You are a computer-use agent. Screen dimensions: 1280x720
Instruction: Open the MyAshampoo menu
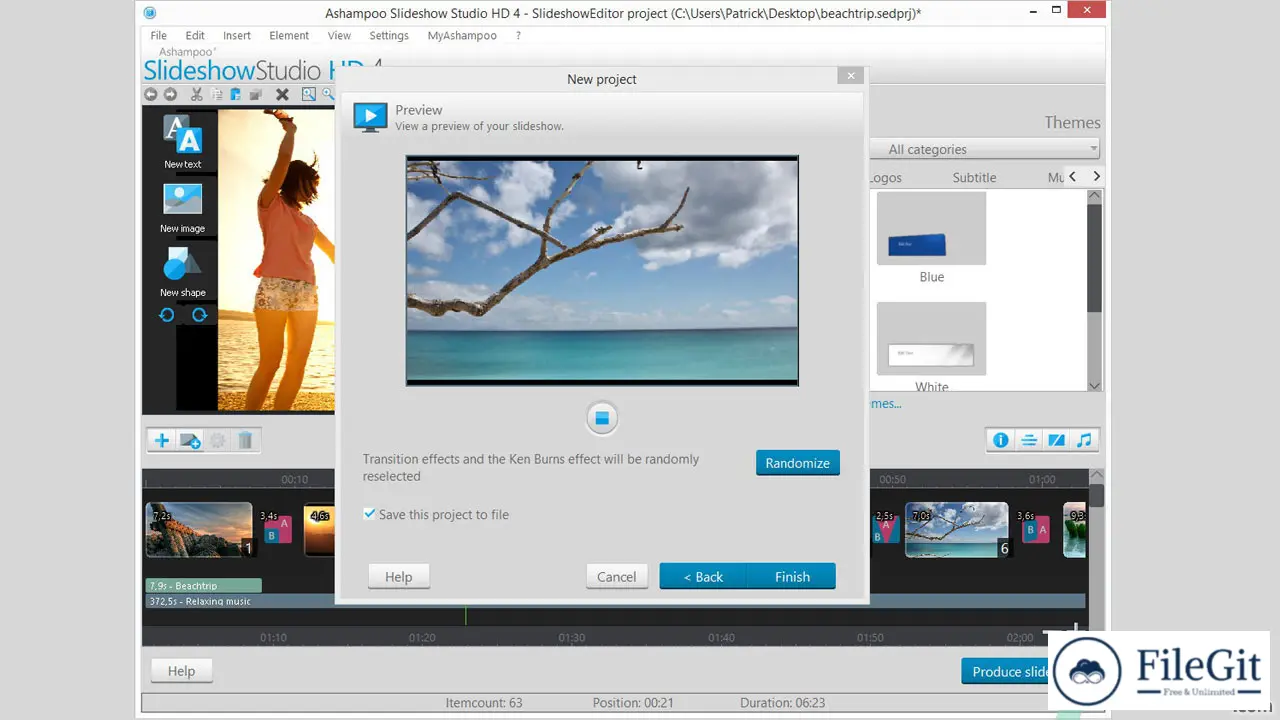pyautogui.click(x=462, y=35)
